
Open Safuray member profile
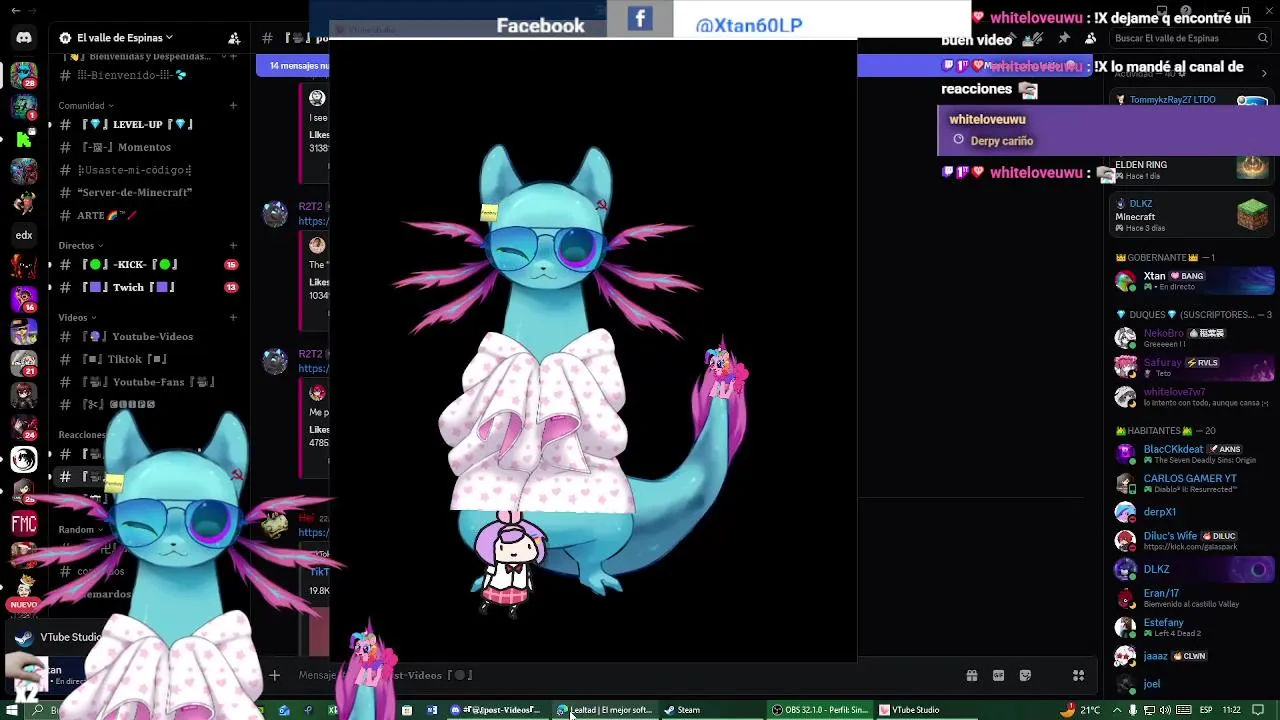click(1191, 367)
